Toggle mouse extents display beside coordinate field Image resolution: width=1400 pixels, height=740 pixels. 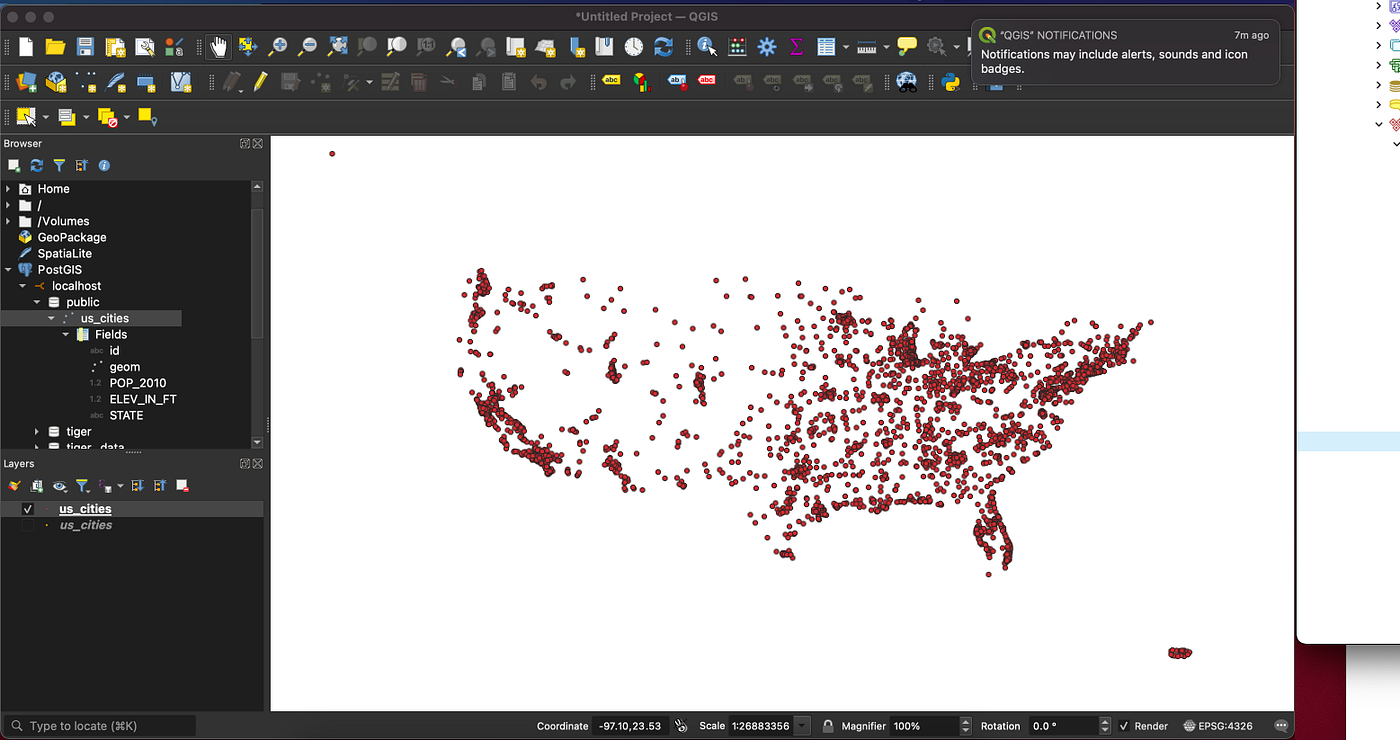pos(681,726)
